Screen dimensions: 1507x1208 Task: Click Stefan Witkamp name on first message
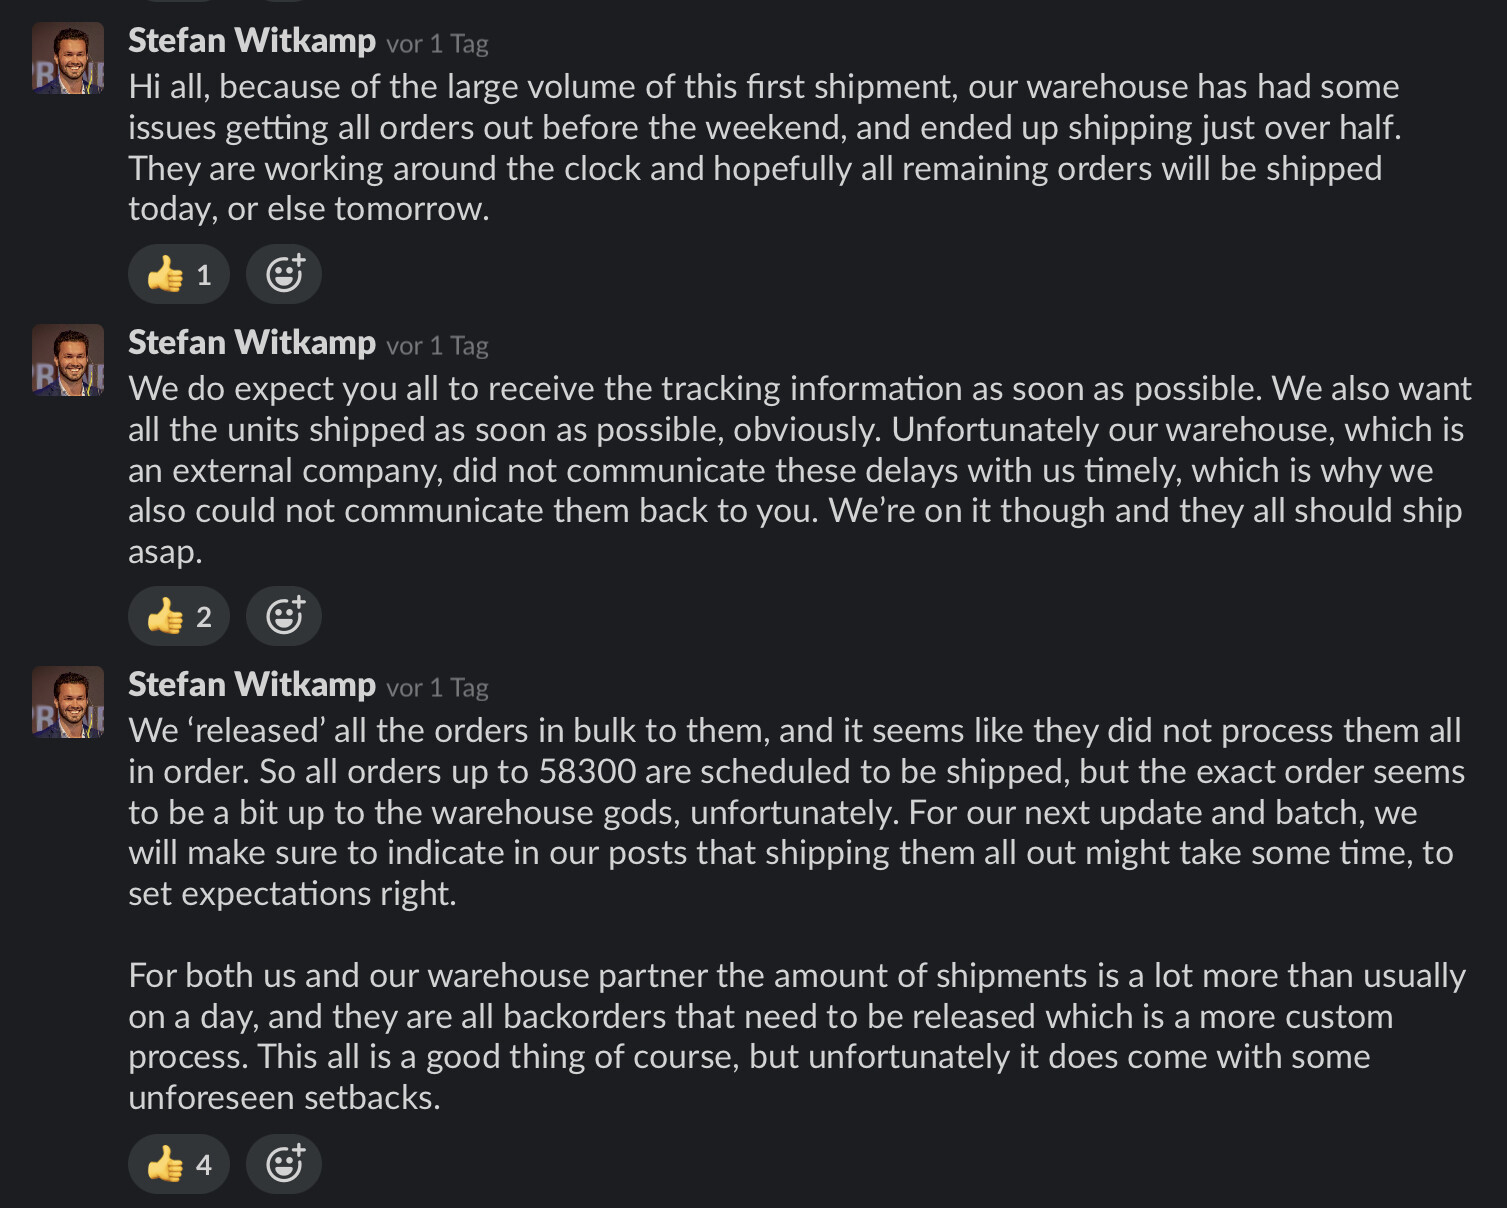(252, 41)
